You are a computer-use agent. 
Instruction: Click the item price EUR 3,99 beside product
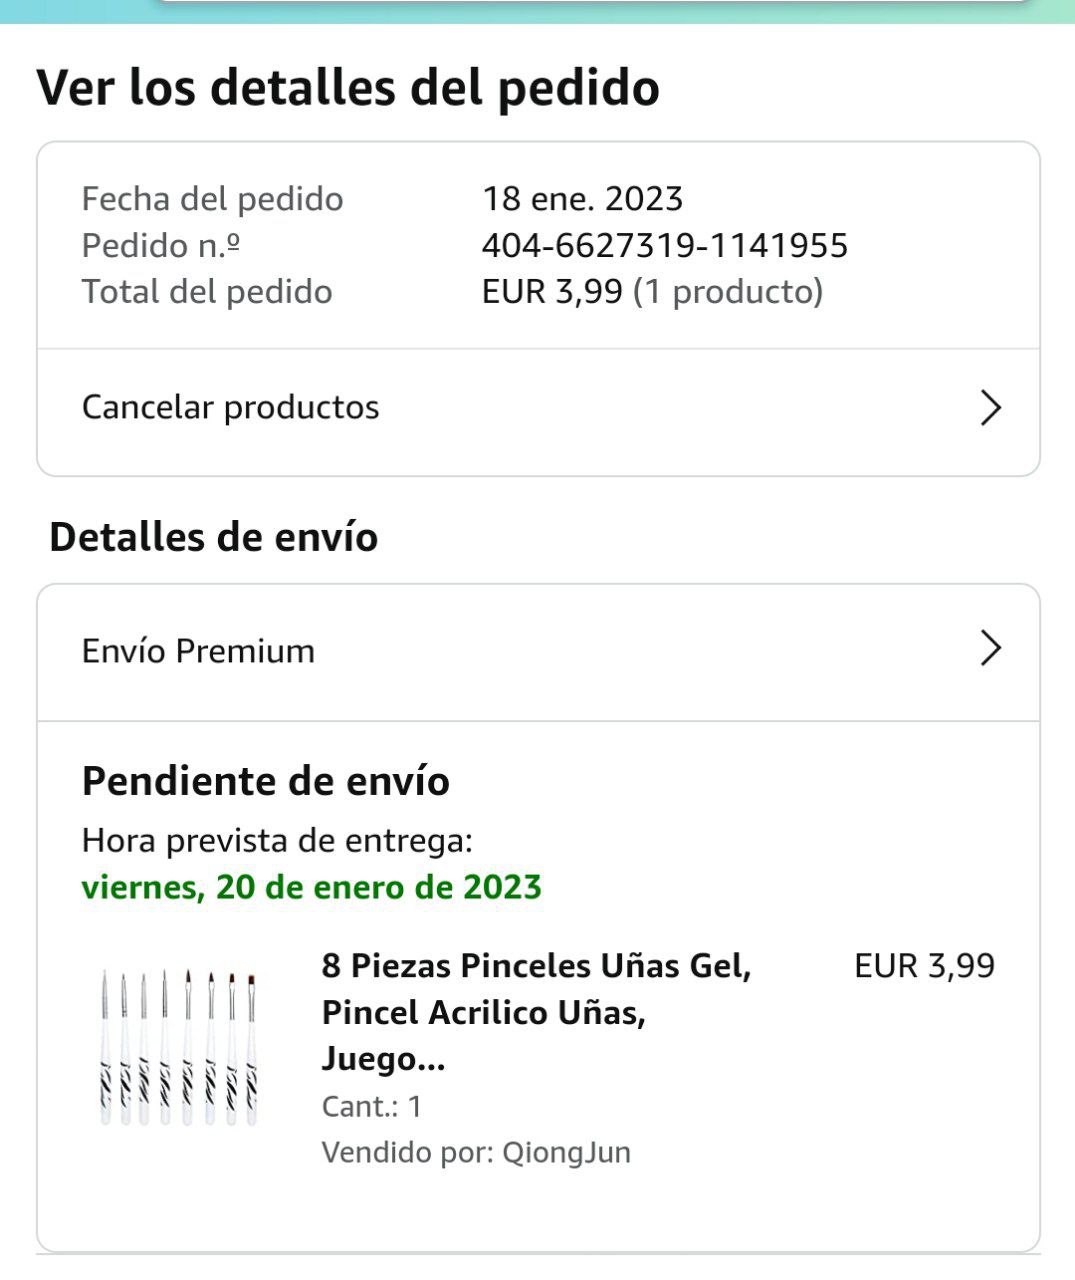[924, 966]
